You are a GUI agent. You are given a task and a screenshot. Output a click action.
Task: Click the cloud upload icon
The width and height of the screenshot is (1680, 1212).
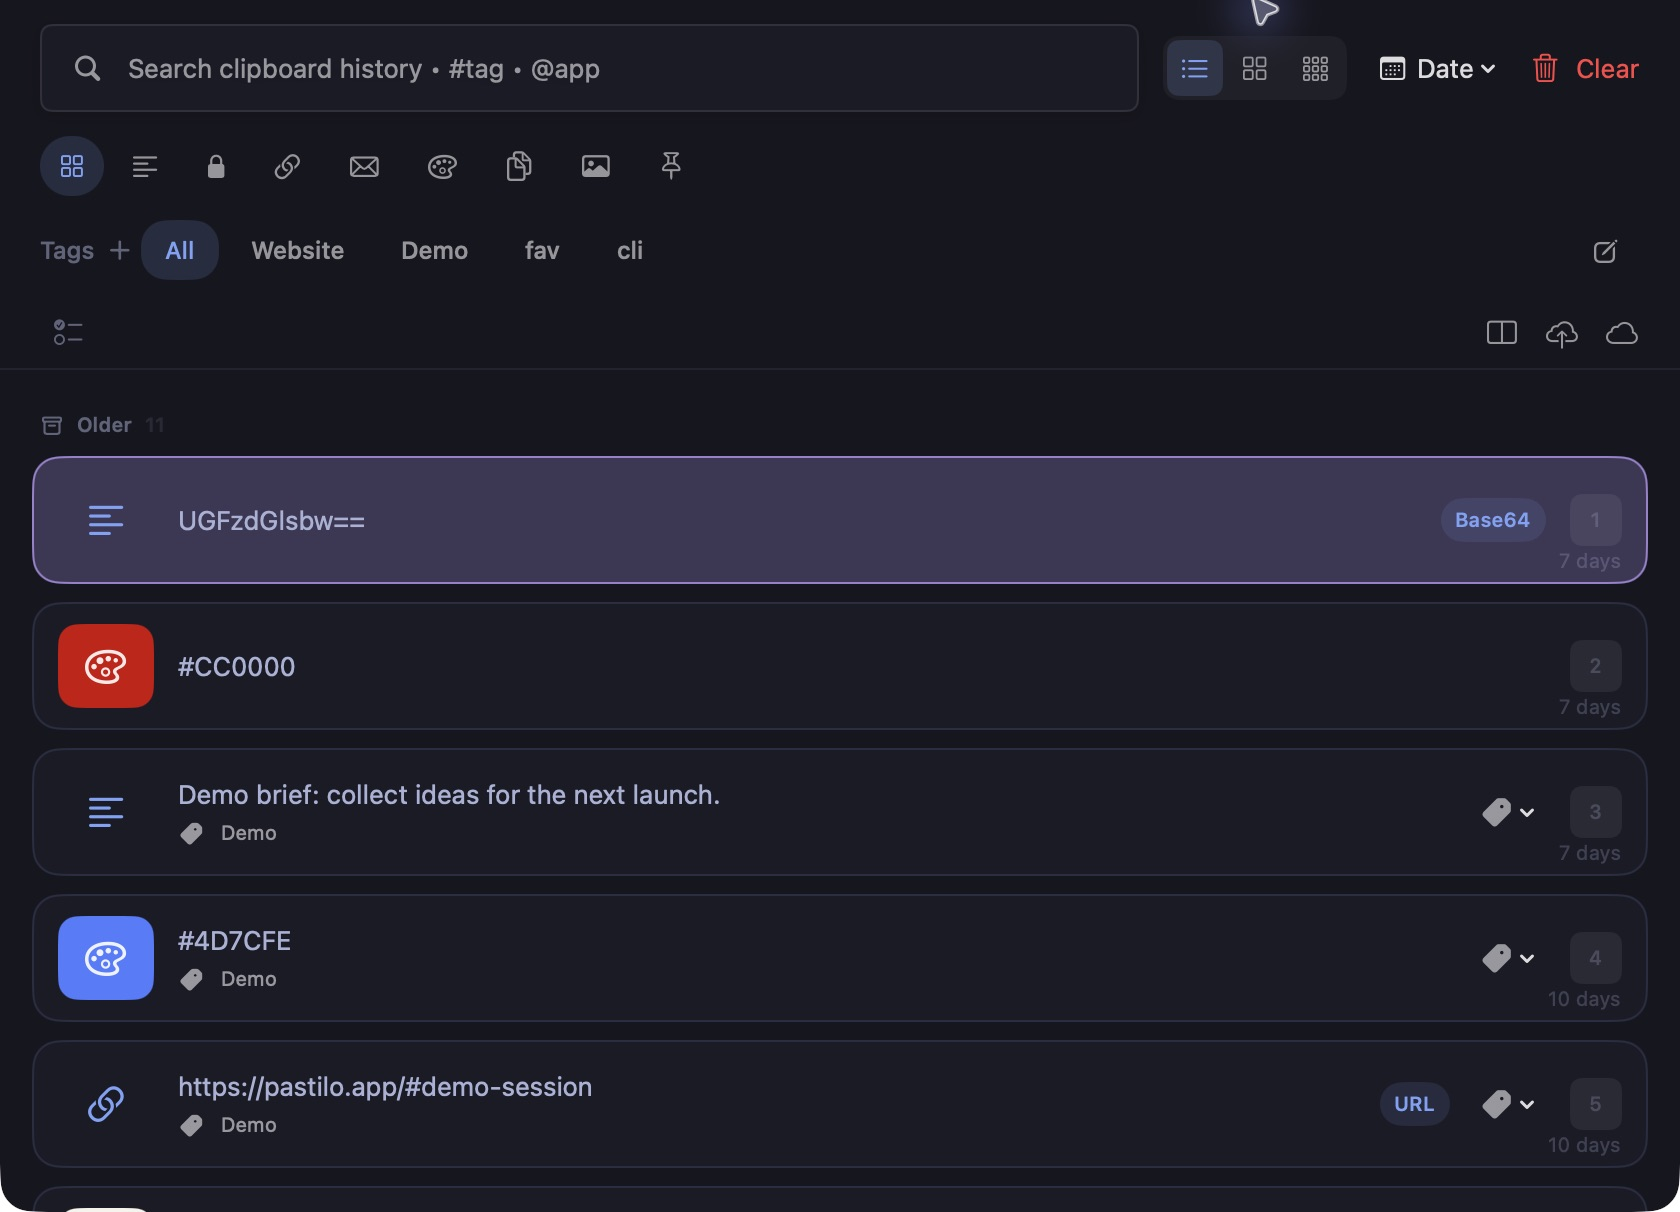[x=1562, y=333]
